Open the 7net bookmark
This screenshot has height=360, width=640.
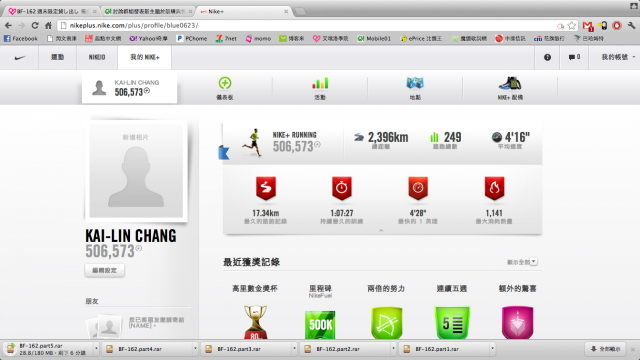[226, 38]
